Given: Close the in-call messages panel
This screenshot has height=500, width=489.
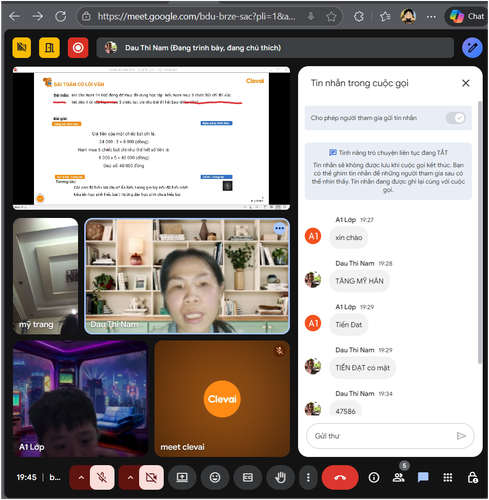Looking at the screenshot, I should click(x=466, y=83).
